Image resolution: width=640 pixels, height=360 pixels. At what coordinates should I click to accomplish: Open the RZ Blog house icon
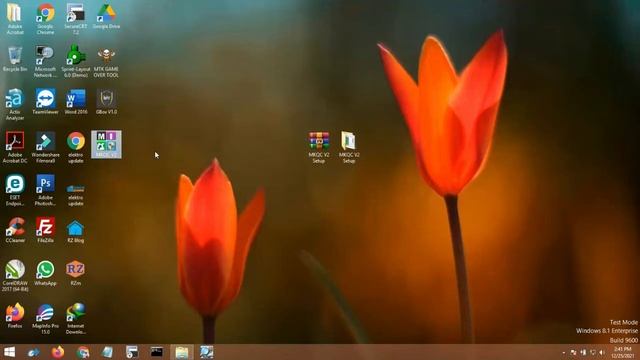click(76, 231)
